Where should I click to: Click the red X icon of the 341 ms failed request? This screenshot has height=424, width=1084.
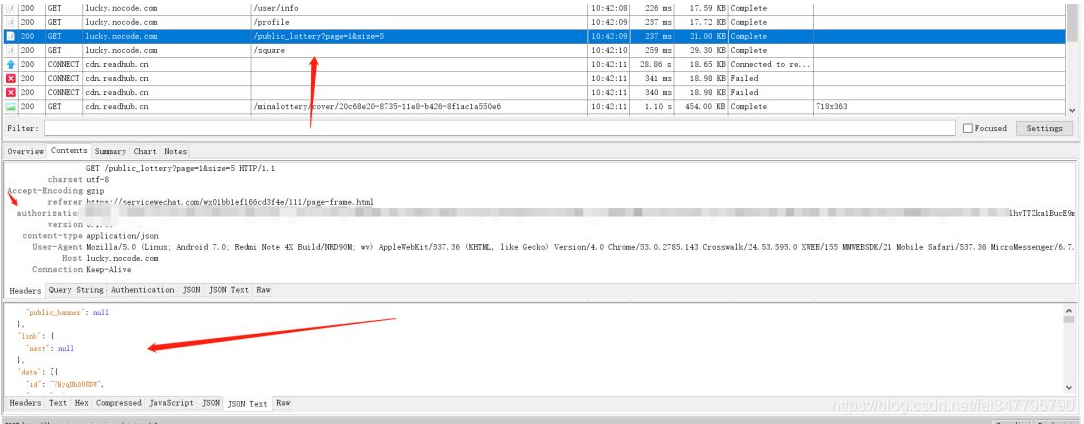point(10,78)
